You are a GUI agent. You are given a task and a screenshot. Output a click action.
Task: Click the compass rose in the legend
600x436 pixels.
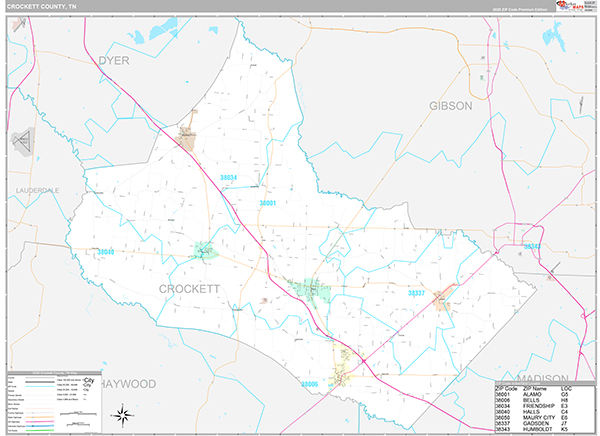122,415
